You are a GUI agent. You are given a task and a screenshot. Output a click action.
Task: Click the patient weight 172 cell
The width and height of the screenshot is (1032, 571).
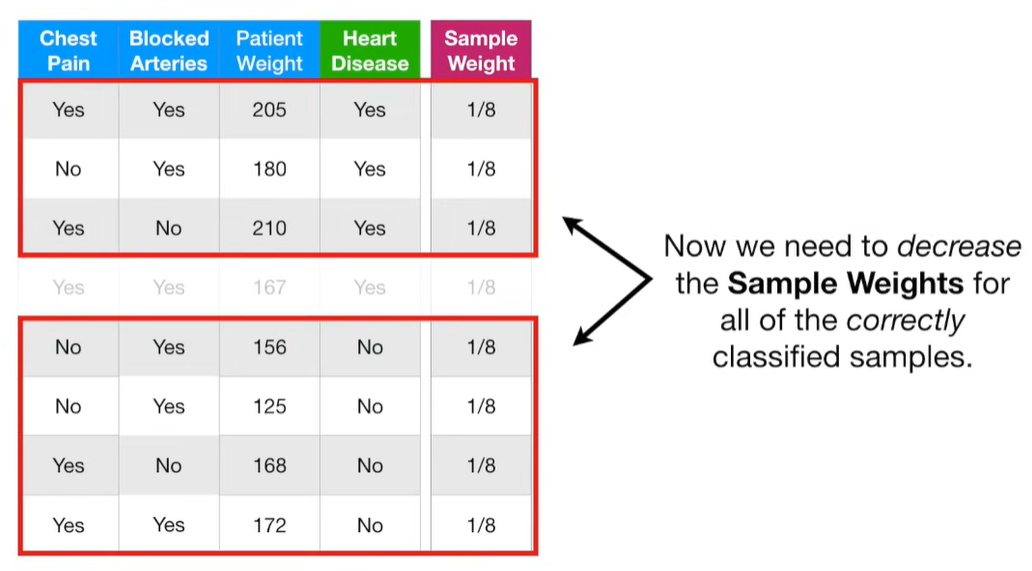(269, 525)
